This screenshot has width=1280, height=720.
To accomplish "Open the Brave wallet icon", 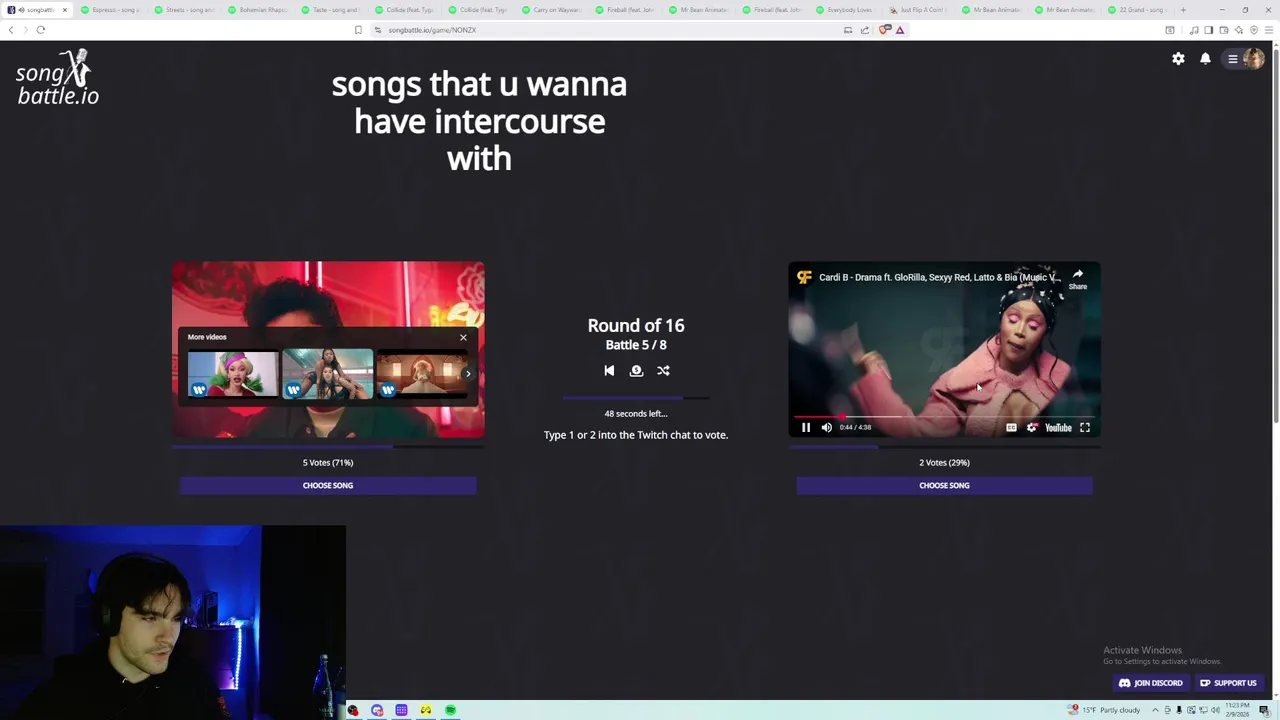I will click(x=1224, y=30).
